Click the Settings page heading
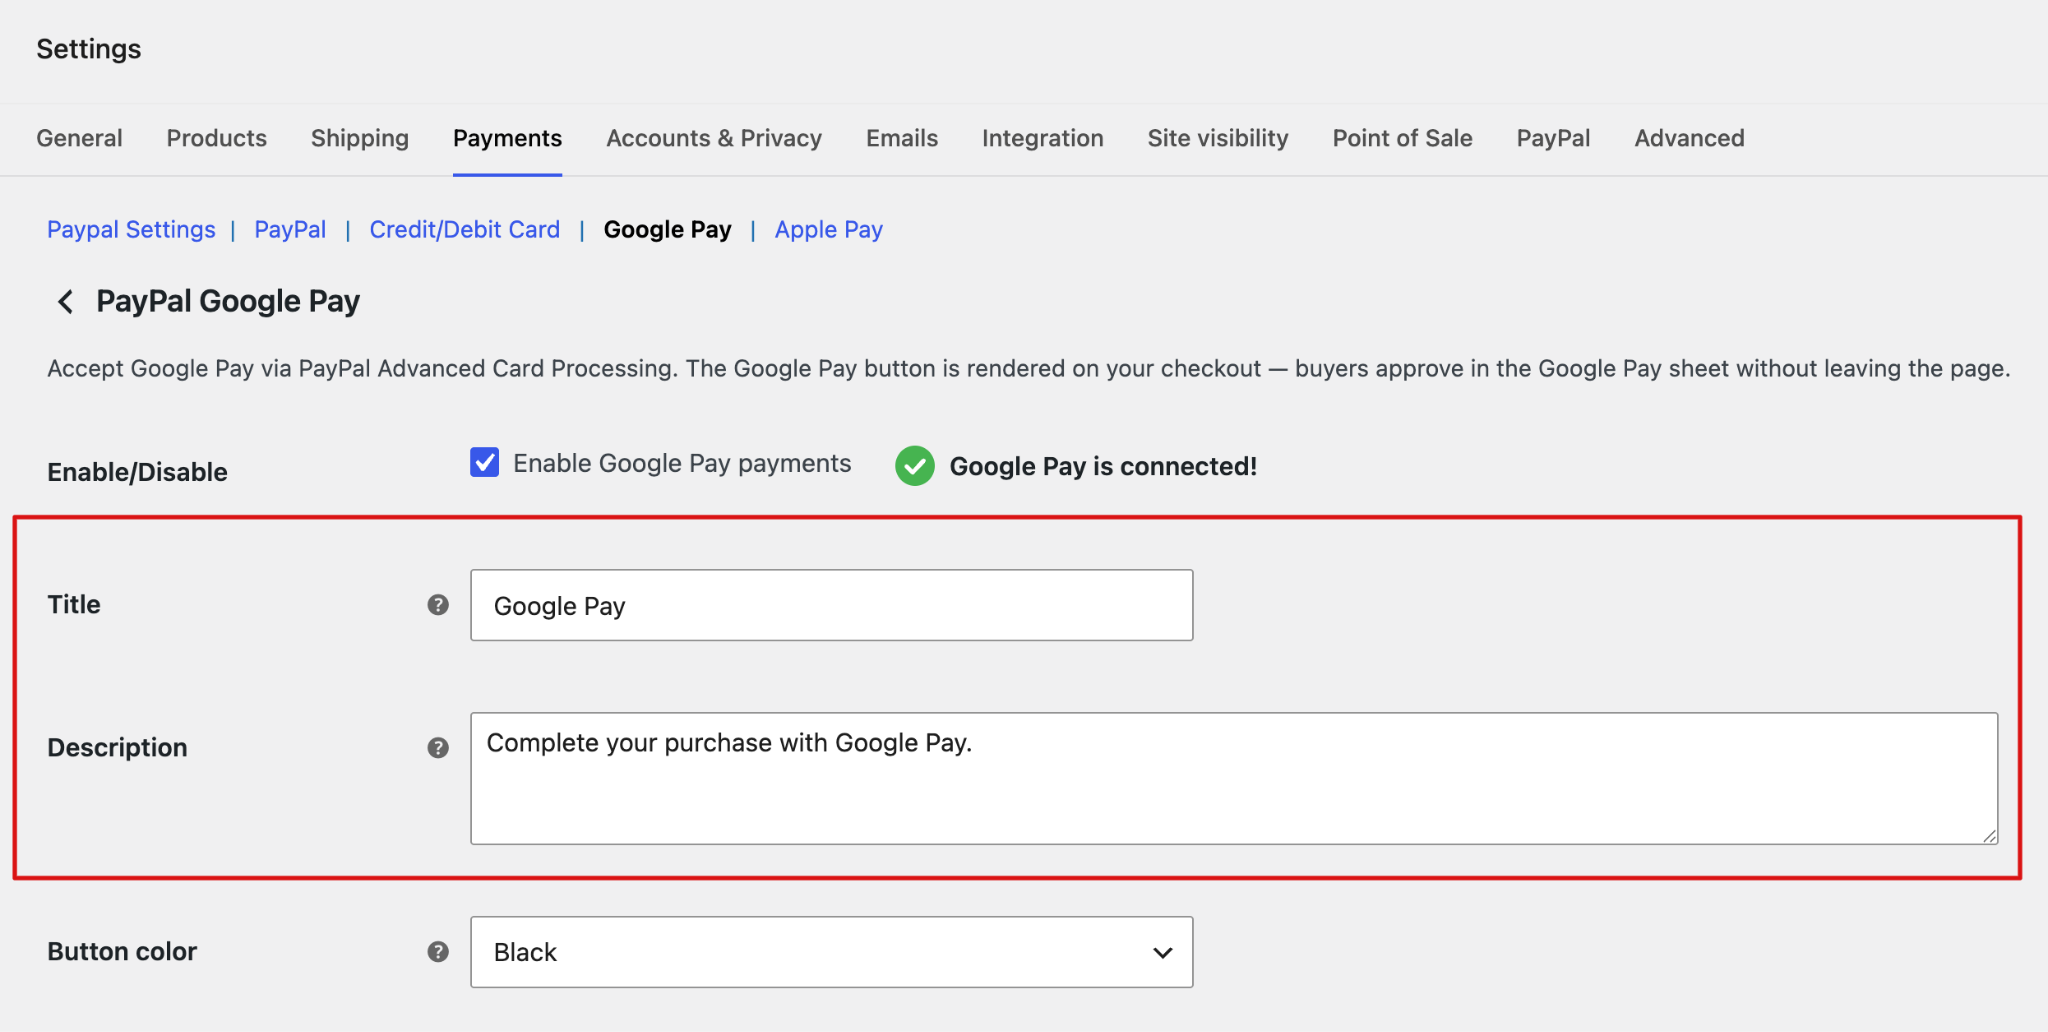2048x1032 pixels. [x=89, y=49]
